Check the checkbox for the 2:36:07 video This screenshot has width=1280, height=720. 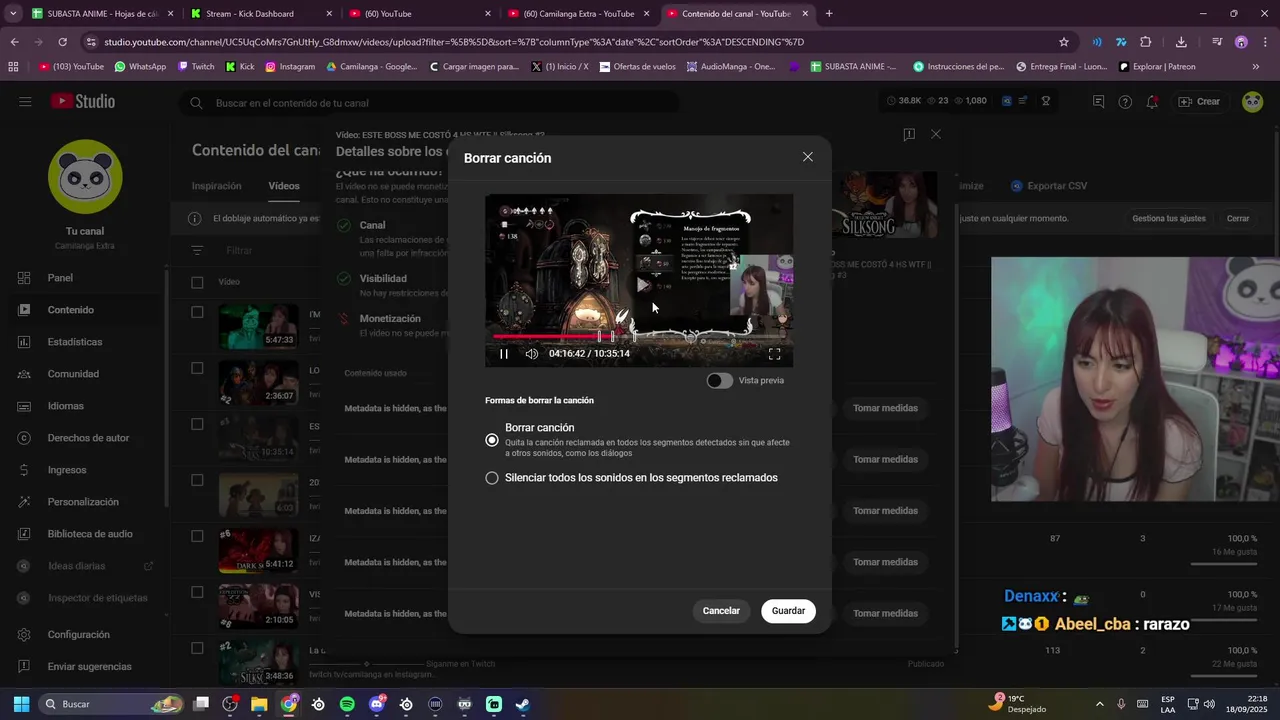tap(197, 368)
